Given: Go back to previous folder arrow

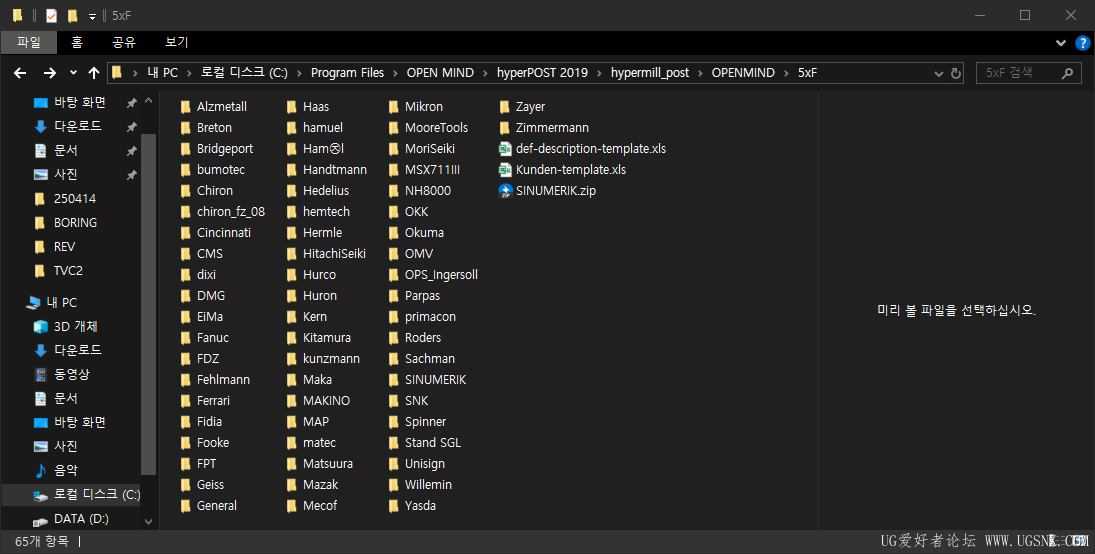Looking at the screenshot, I should 20,73.
